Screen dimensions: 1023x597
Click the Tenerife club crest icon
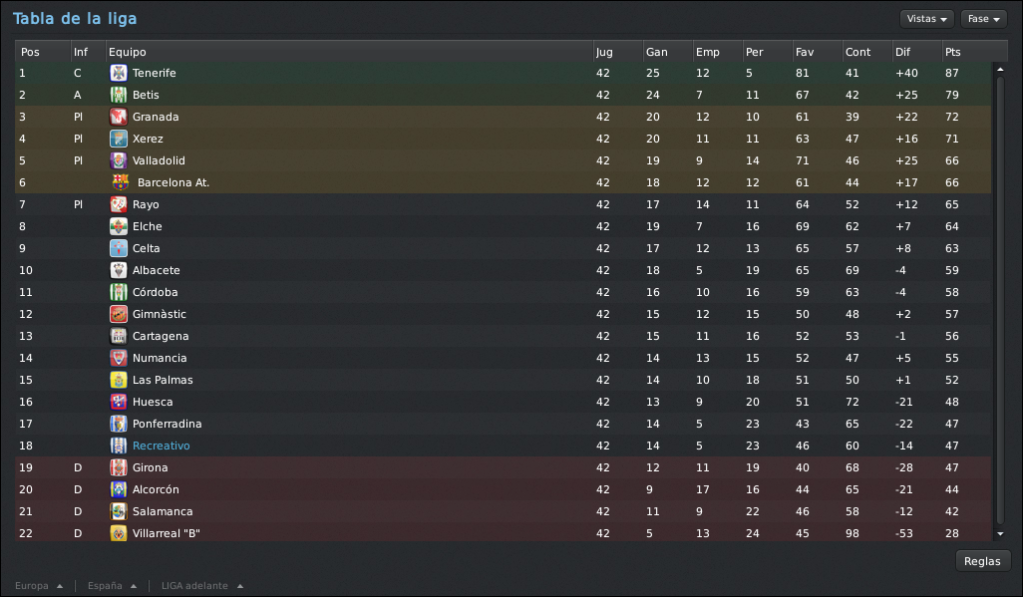point(118,73)
